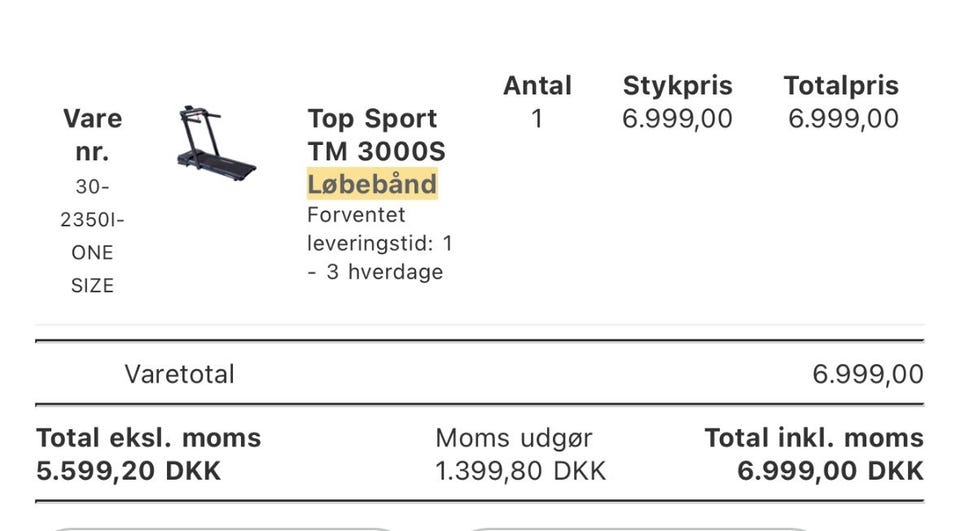
Task: Click the Total eksl. moms label
Action: coord(148,438)
